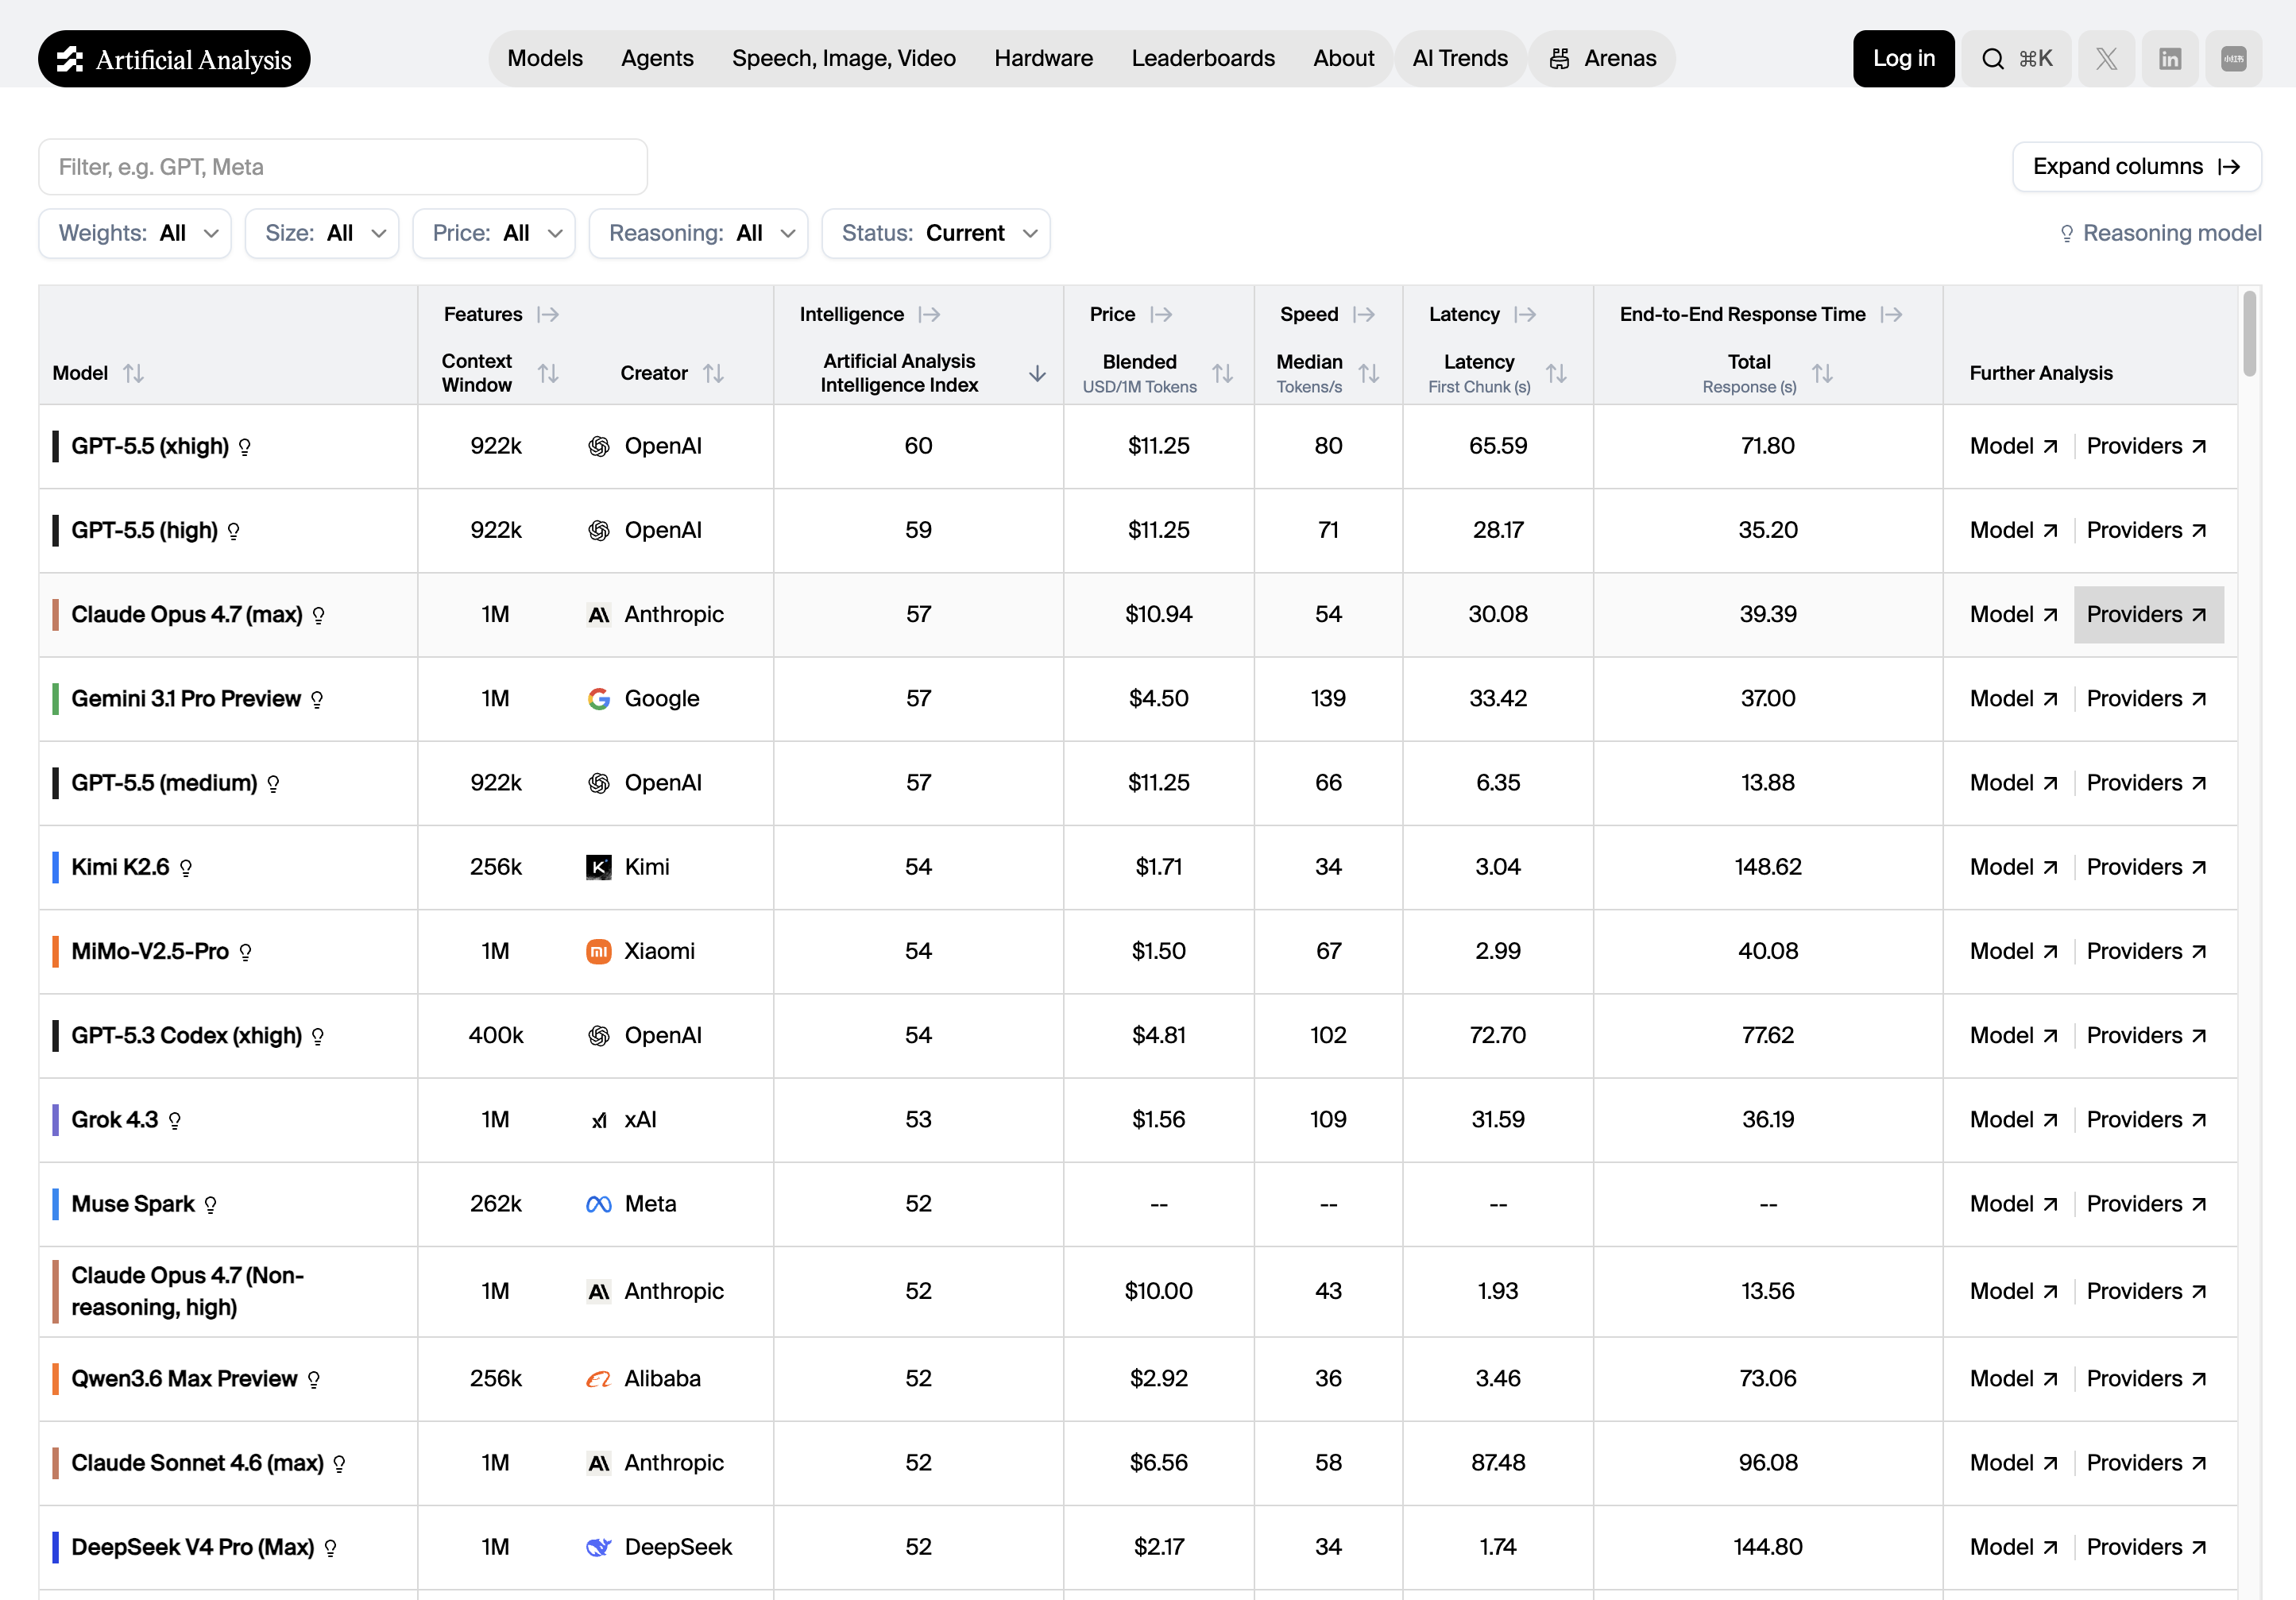Sort by Intelligence Index down arrow
Viewport: 2296px width, 1600px height.
1038,373
